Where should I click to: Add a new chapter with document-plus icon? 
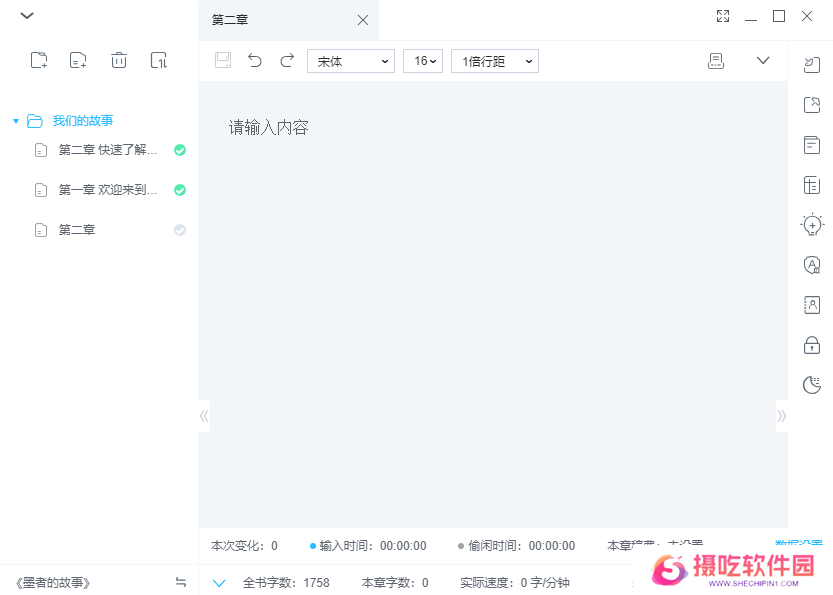78,60
